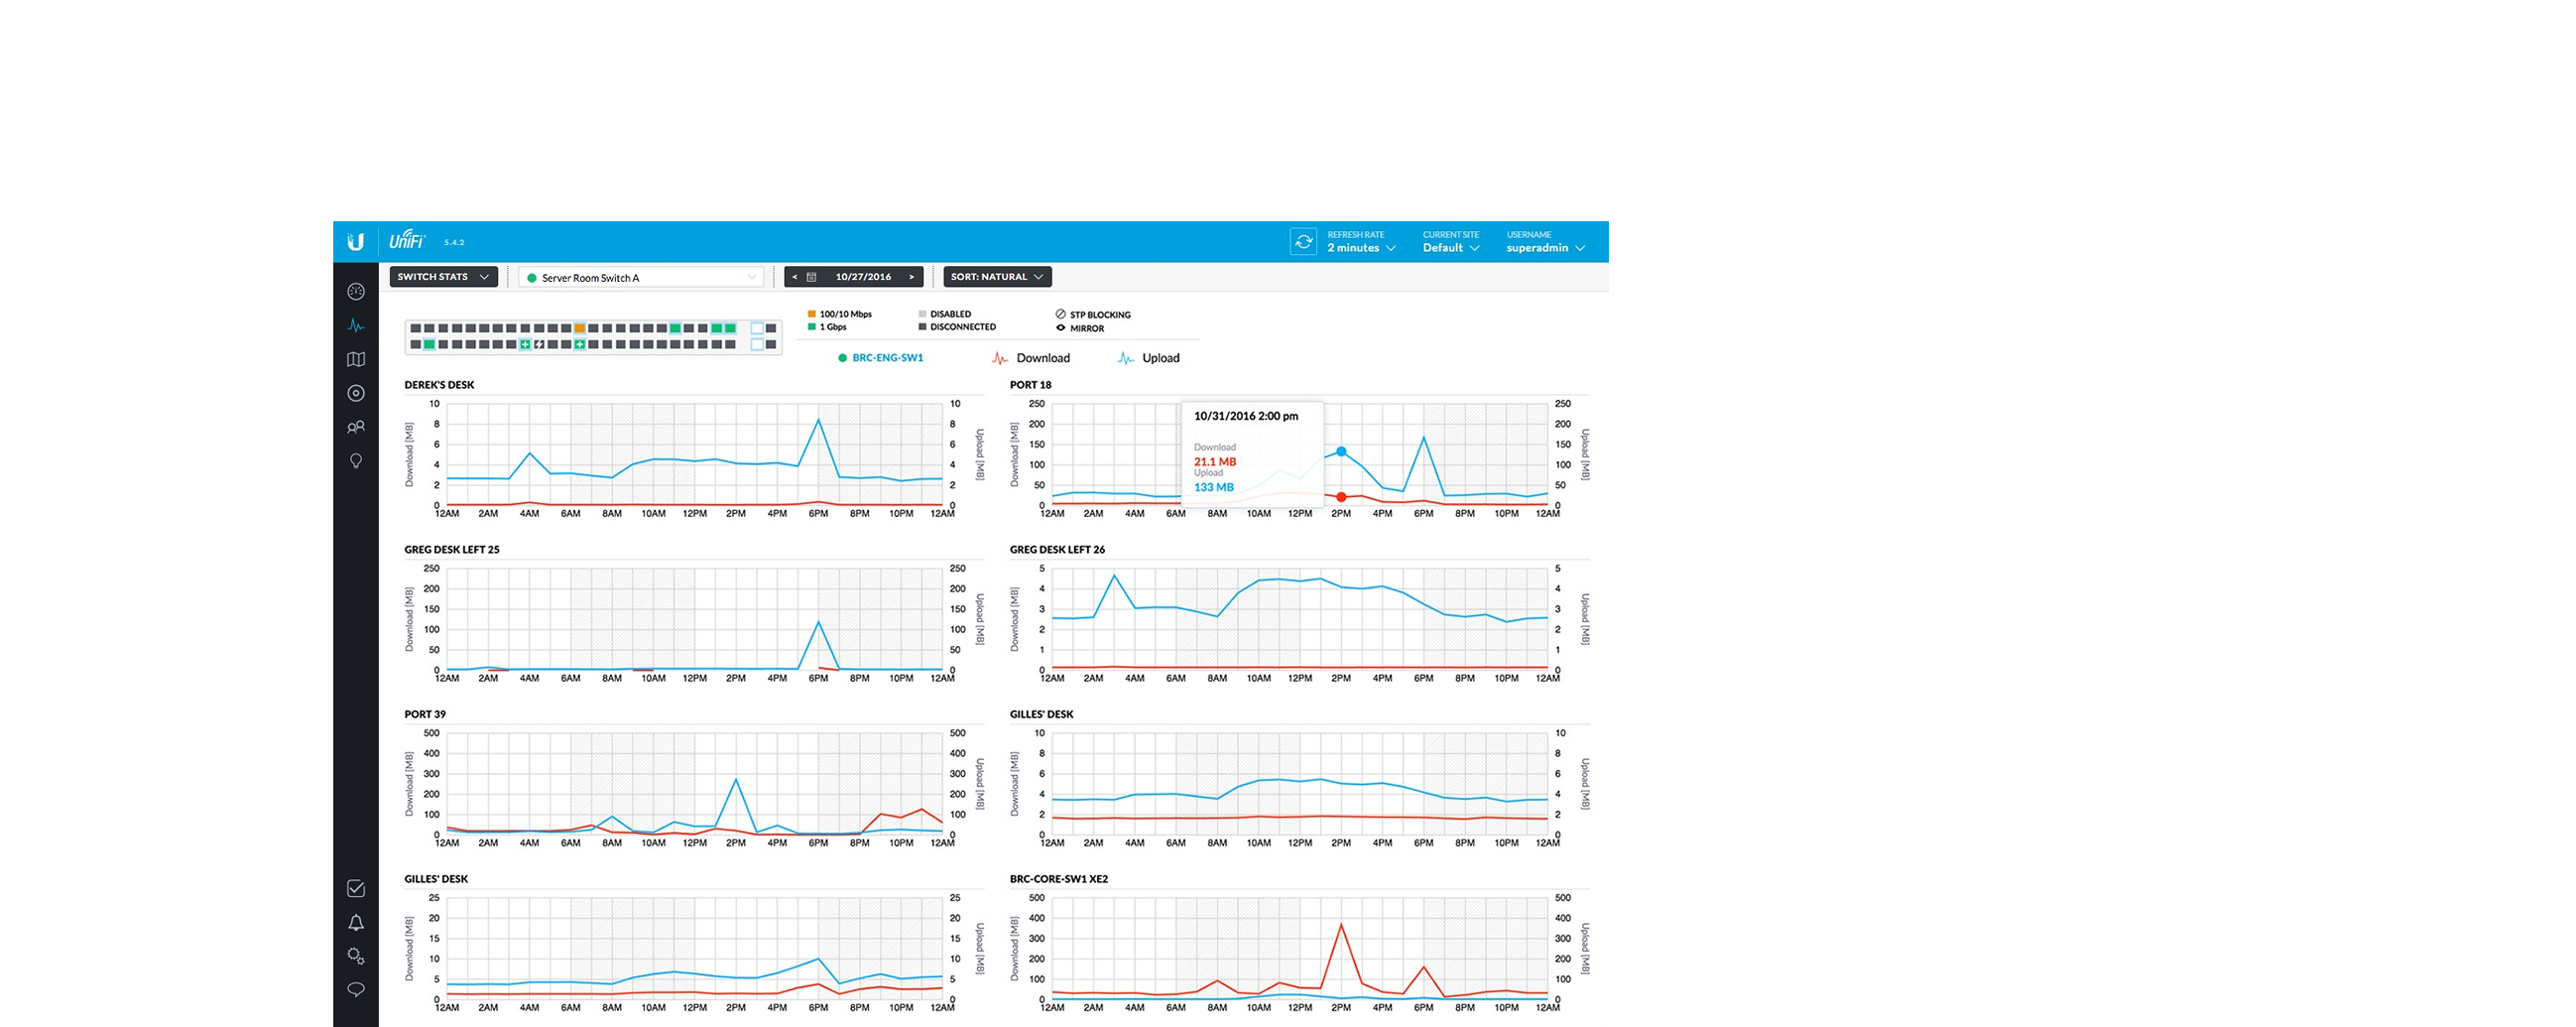Click the refresh arrows icon in header
The width and height of the screenshot is (2576, 1027).
tap(1302, 242)
